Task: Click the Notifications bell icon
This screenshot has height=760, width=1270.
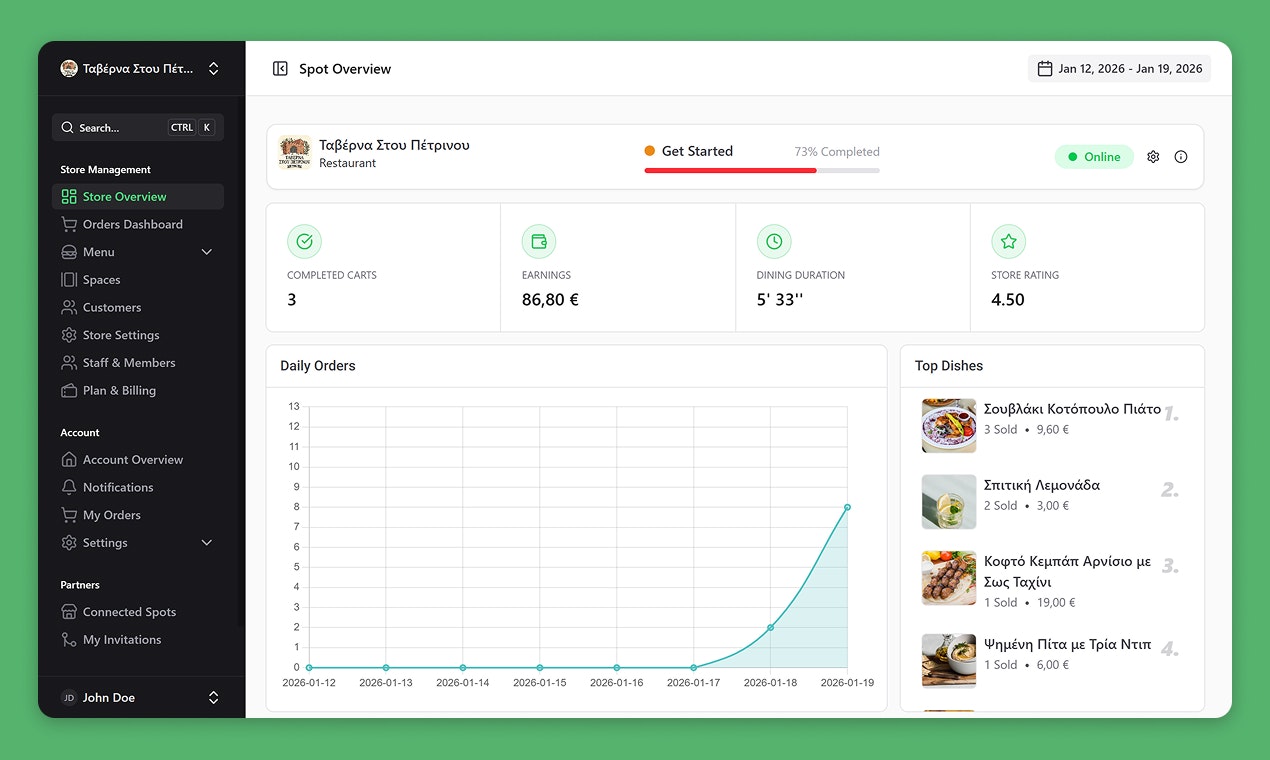Action: pyautogui.click(x=68, y=487)
